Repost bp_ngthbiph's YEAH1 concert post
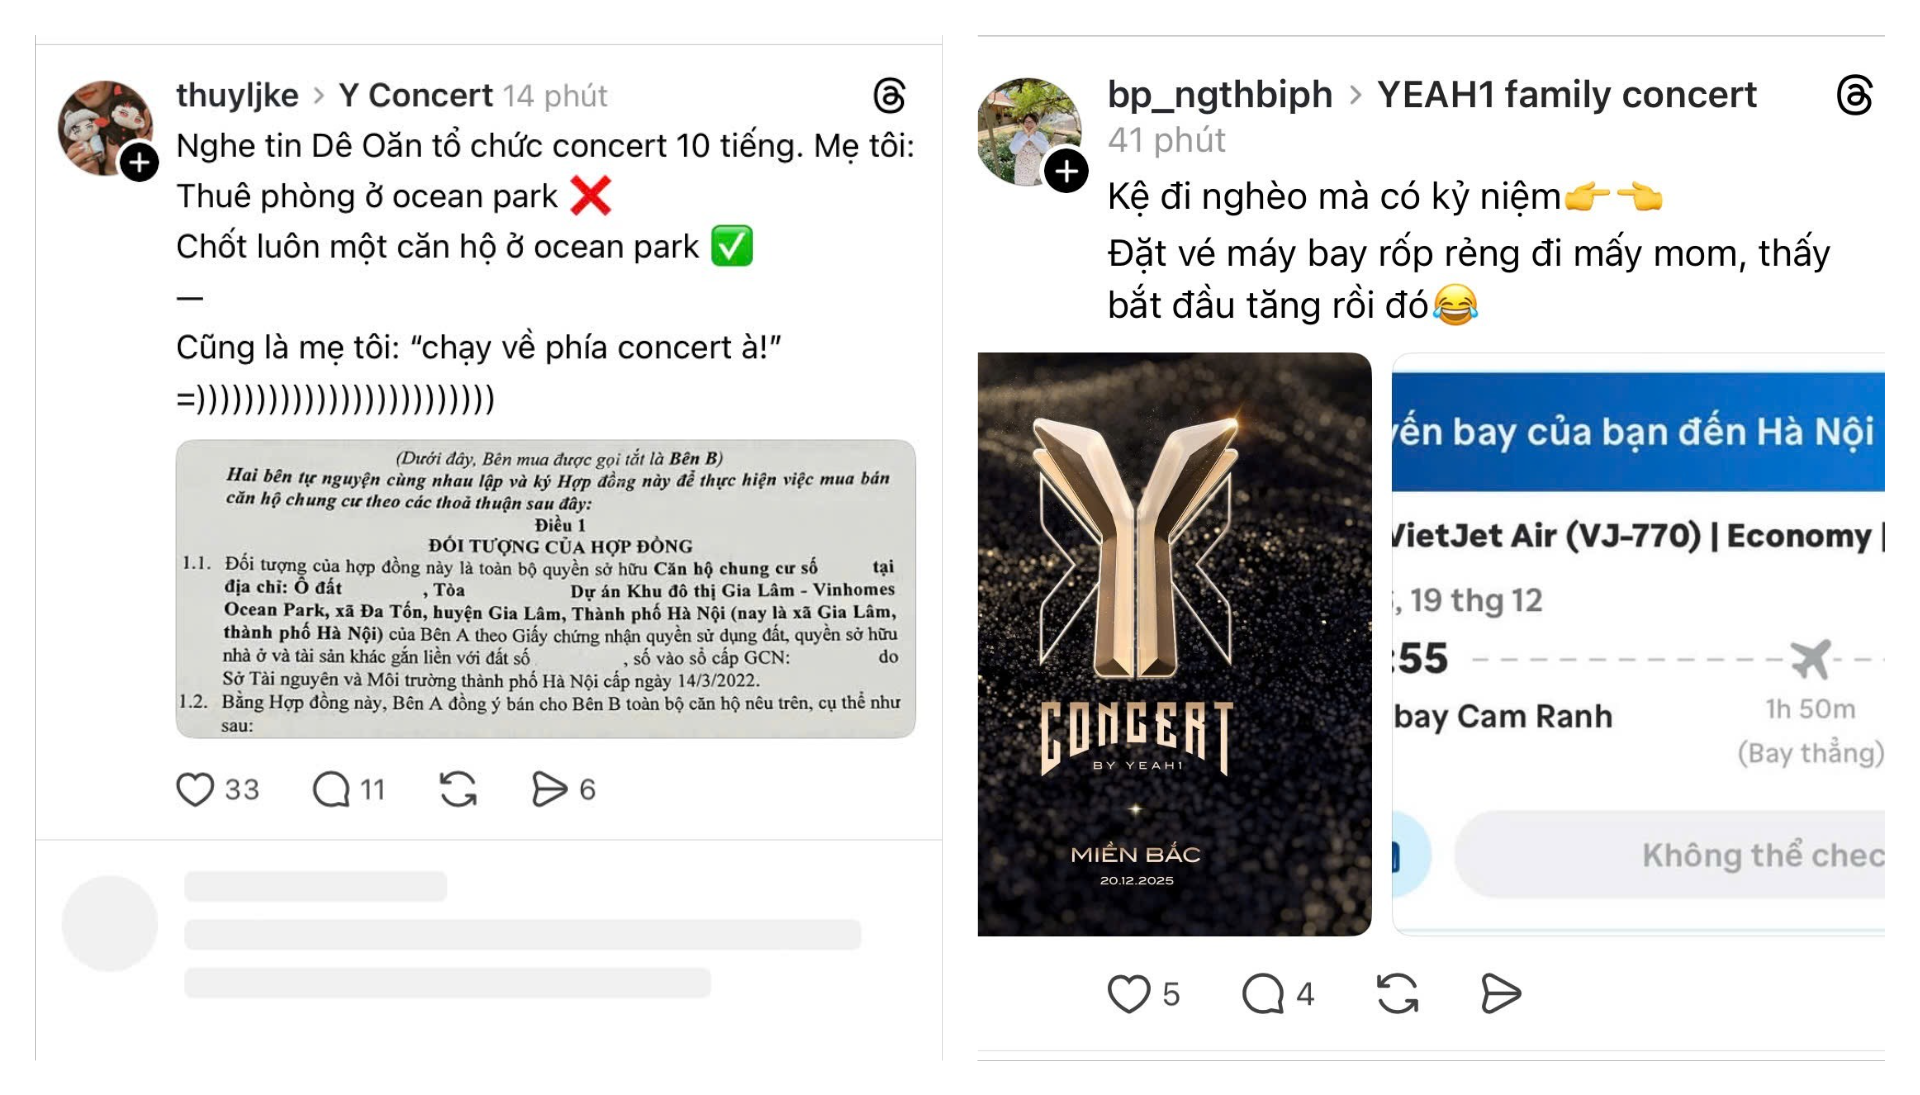Viewport: 1920px width, 1095px height. pyautogui.click(x=1397, y=994)
